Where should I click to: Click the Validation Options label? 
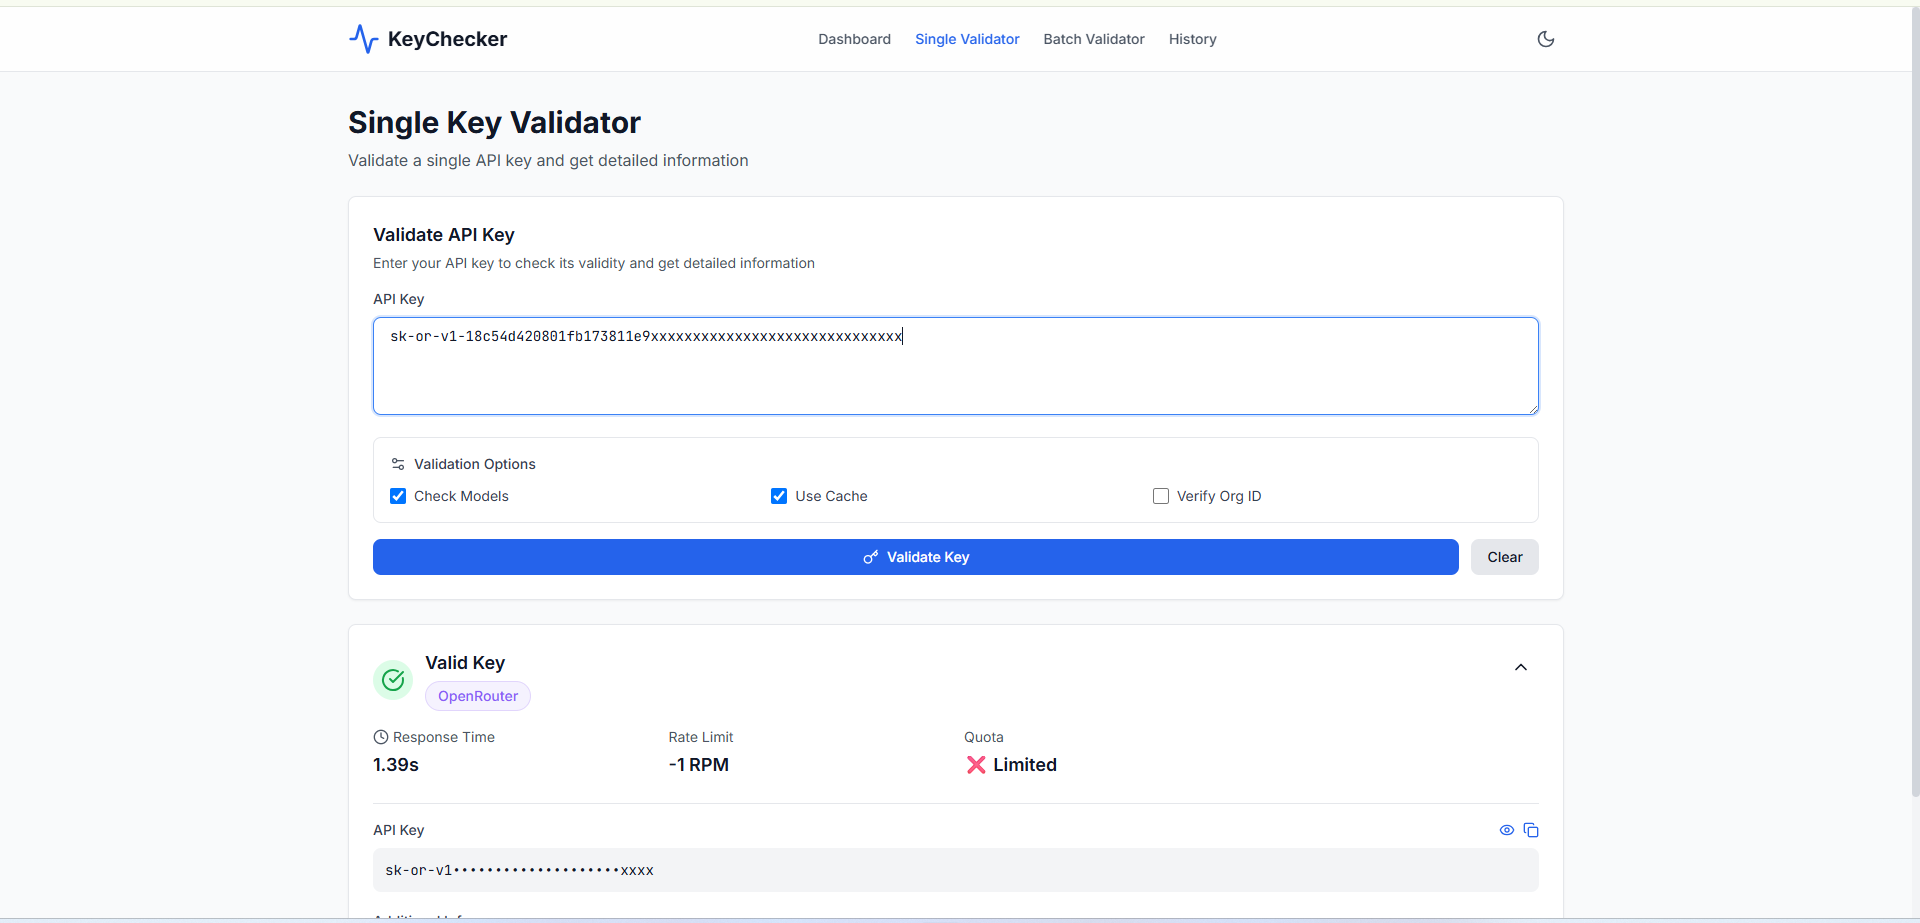[475, 464]
